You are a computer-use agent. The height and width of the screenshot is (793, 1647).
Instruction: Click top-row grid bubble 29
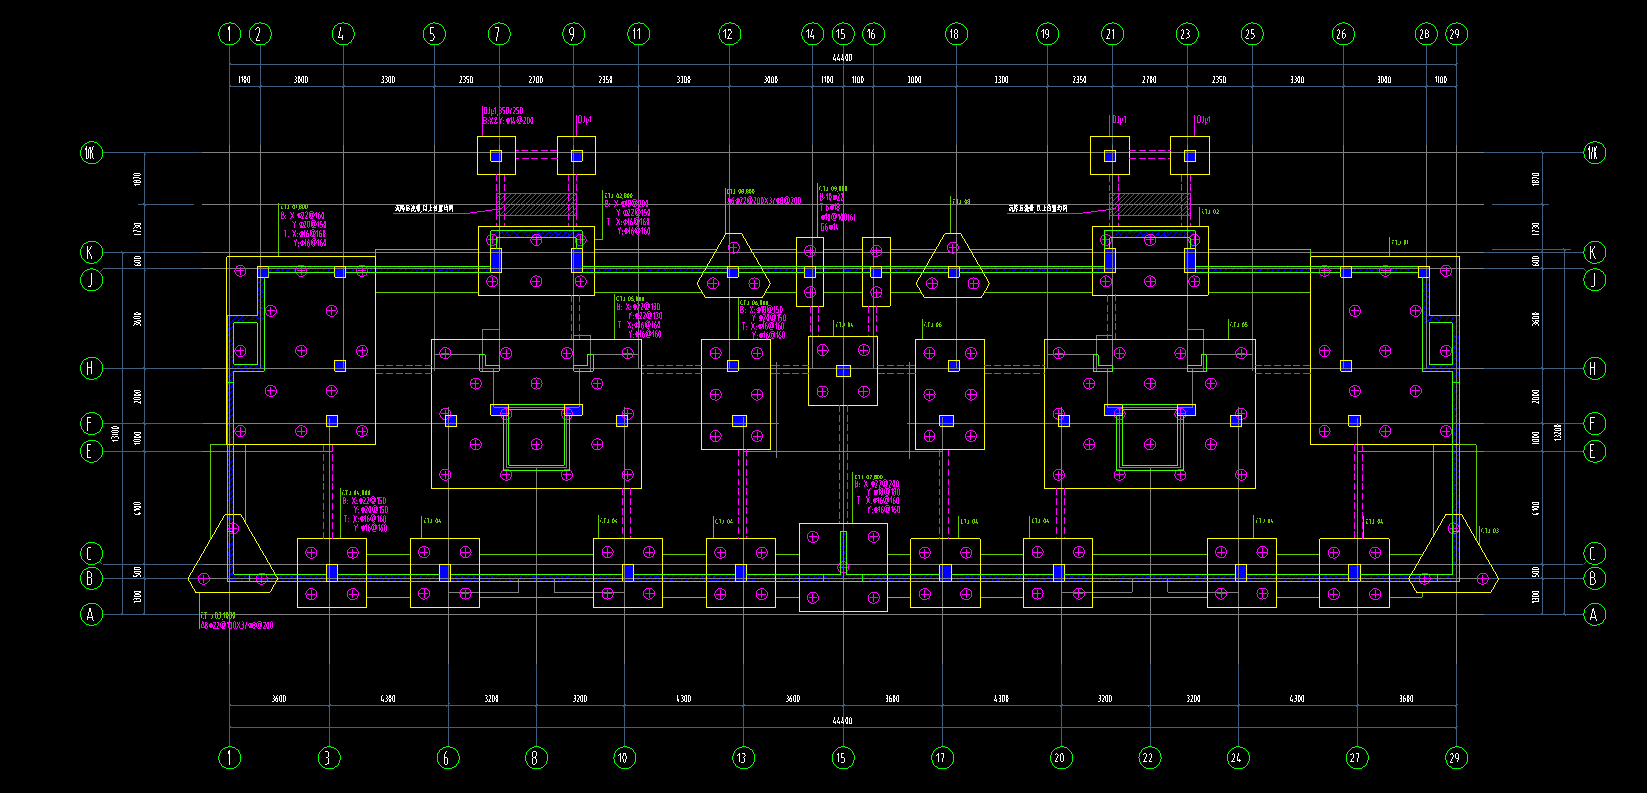coord(1455,34)
